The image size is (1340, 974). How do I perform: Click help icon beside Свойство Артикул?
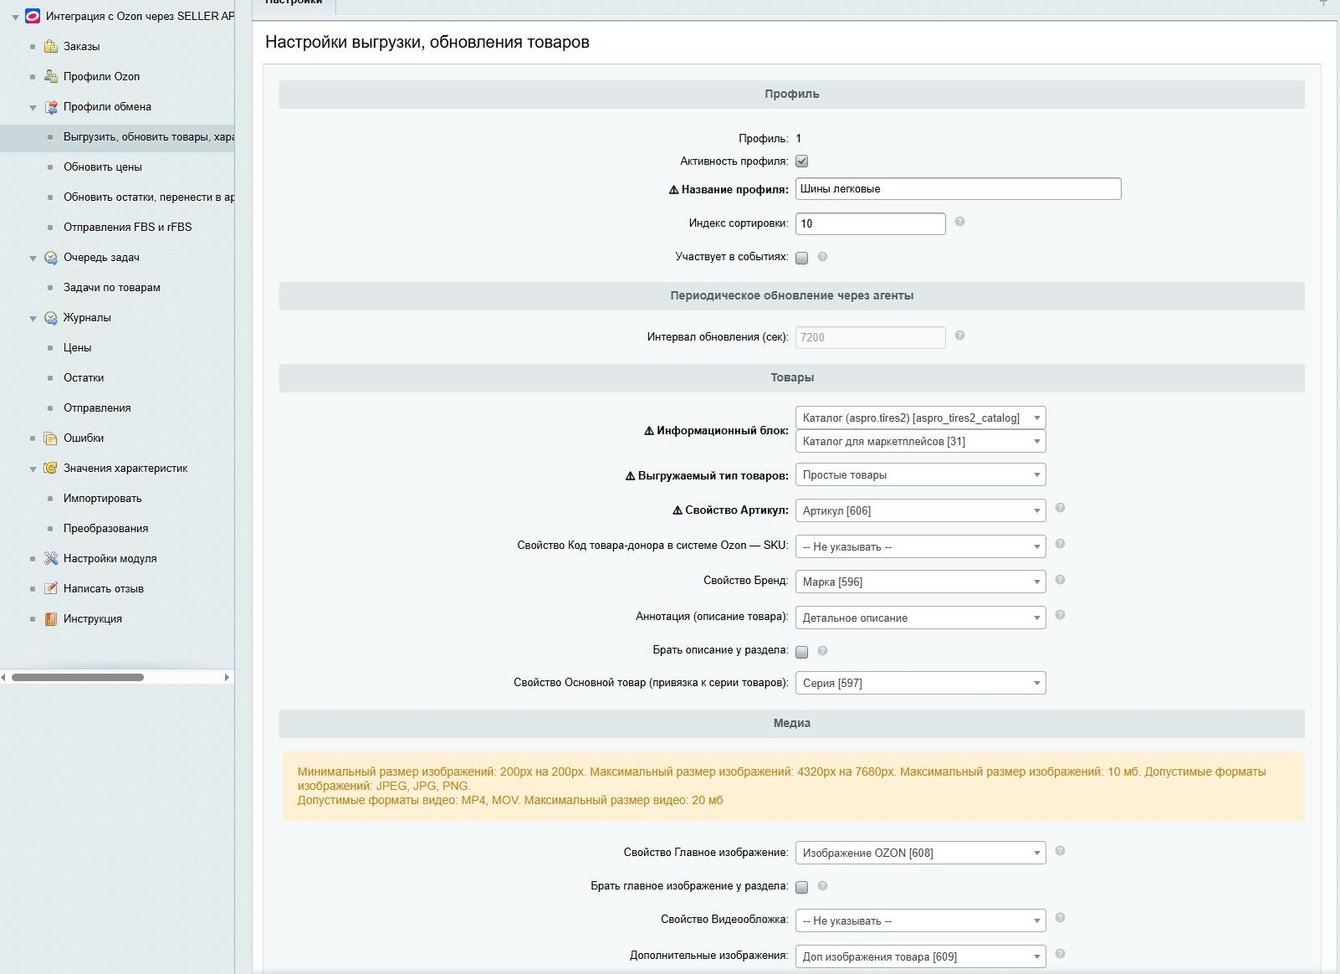coord(1060,508)
